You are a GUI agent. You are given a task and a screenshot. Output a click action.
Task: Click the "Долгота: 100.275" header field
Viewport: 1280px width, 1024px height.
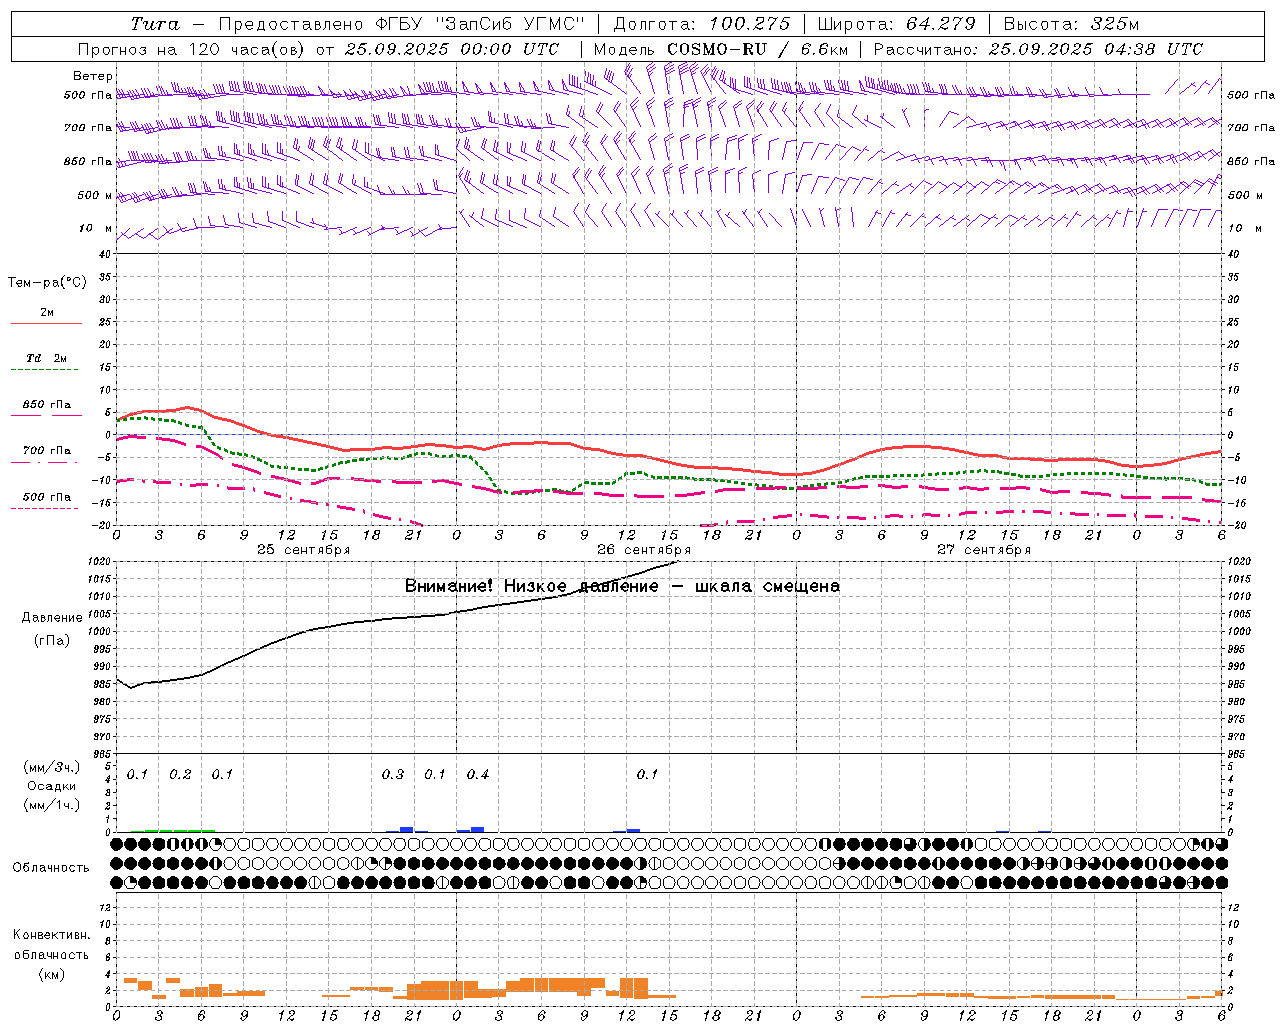pos(702,24)
